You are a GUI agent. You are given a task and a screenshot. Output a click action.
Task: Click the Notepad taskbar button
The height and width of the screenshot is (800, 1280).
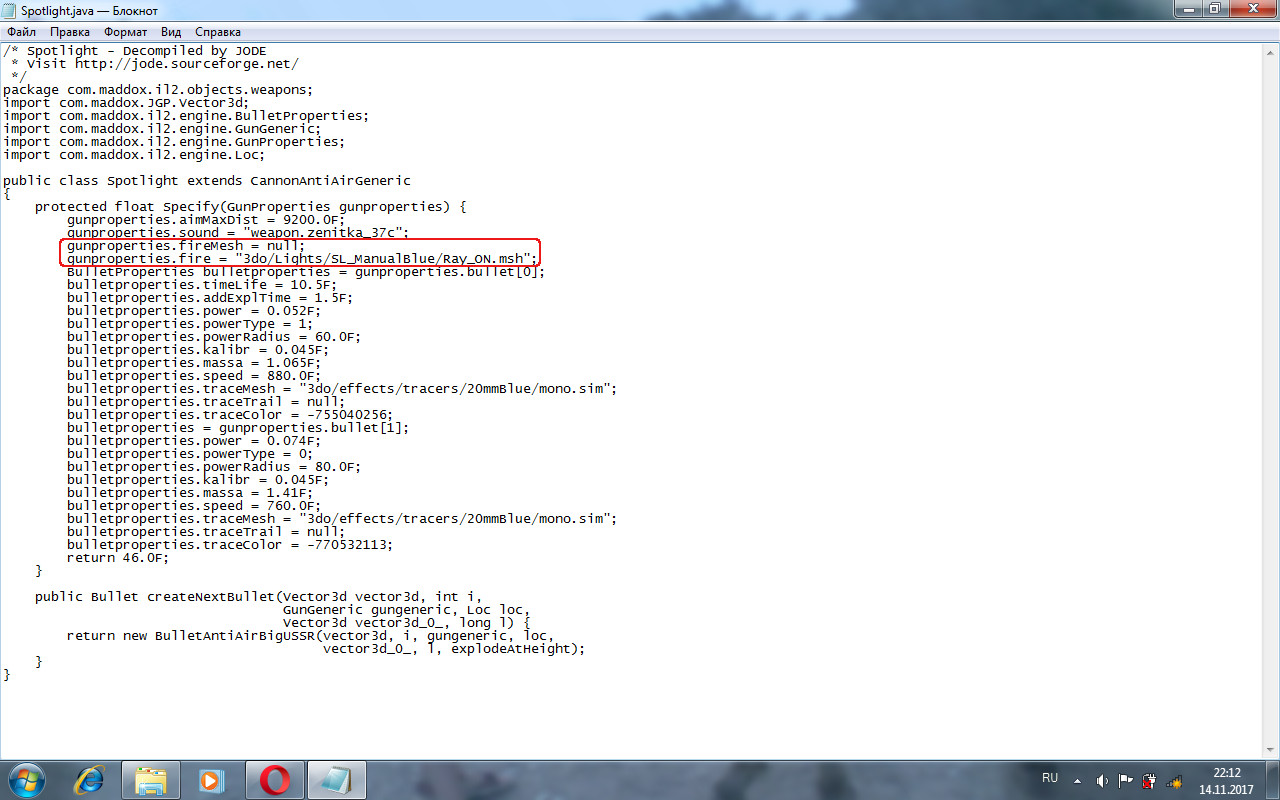tap(336, 779)
